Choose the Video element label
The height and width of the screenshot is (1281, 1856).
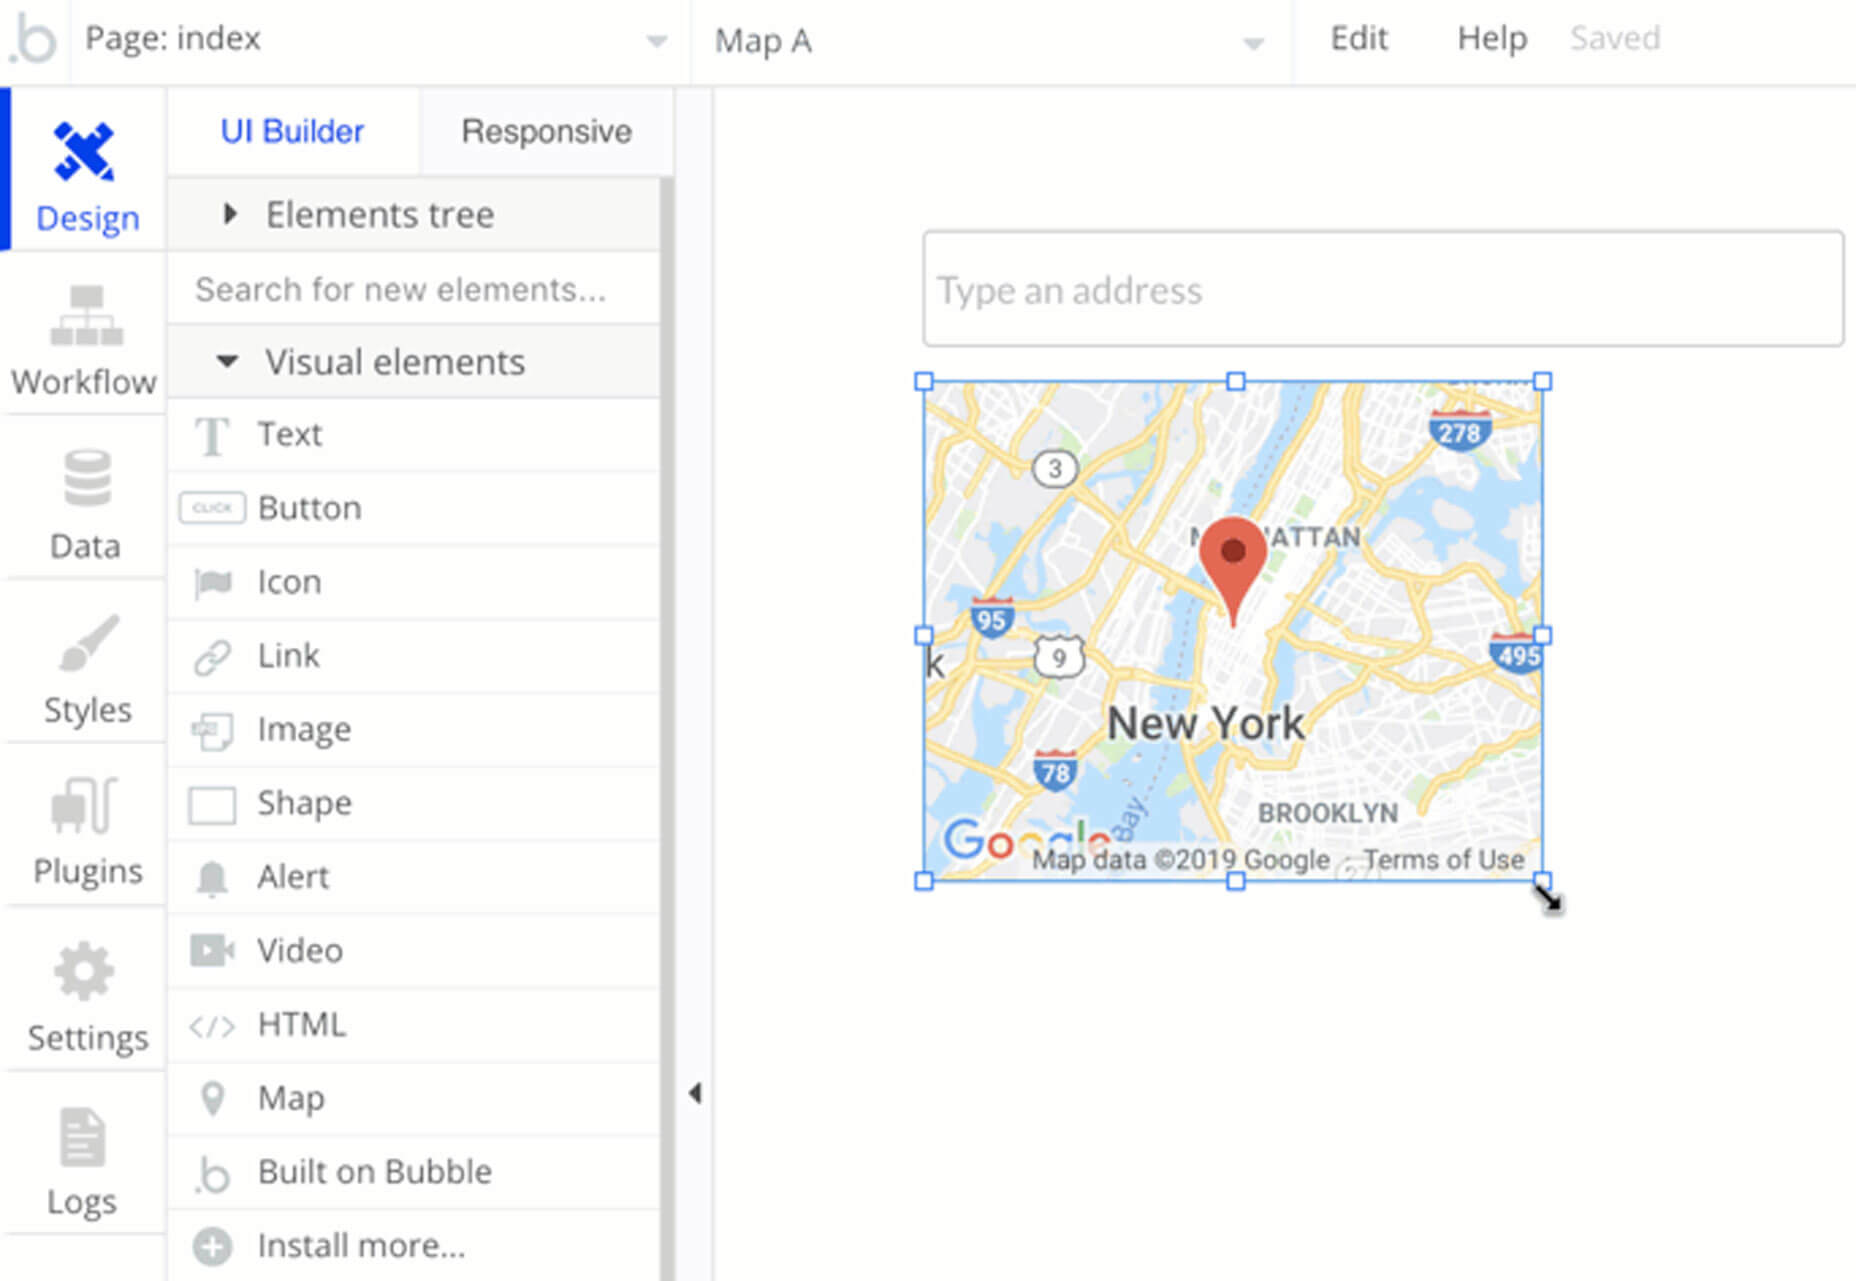[300, 950]
